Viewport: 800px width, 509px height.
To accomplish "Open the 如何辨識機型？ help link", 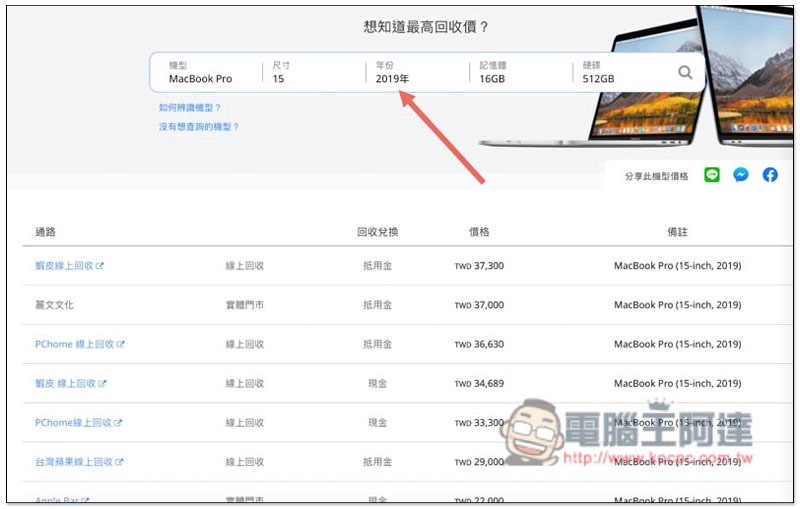I will point(190,107).
